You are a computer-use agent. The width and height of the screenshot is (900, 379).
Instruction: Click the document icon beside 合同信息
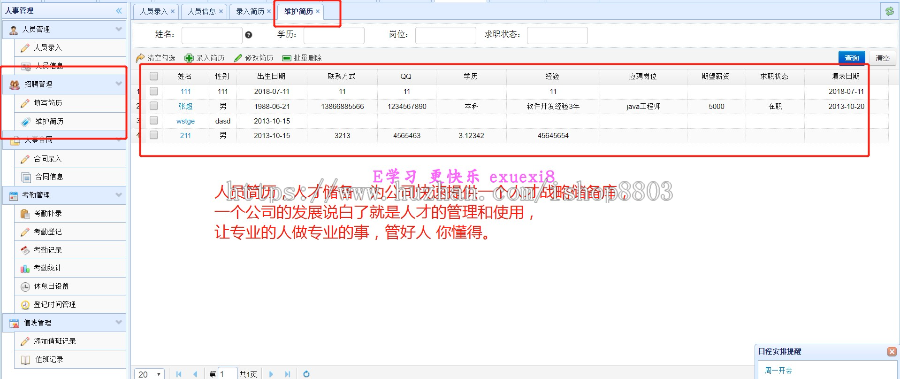coord(25,177)
